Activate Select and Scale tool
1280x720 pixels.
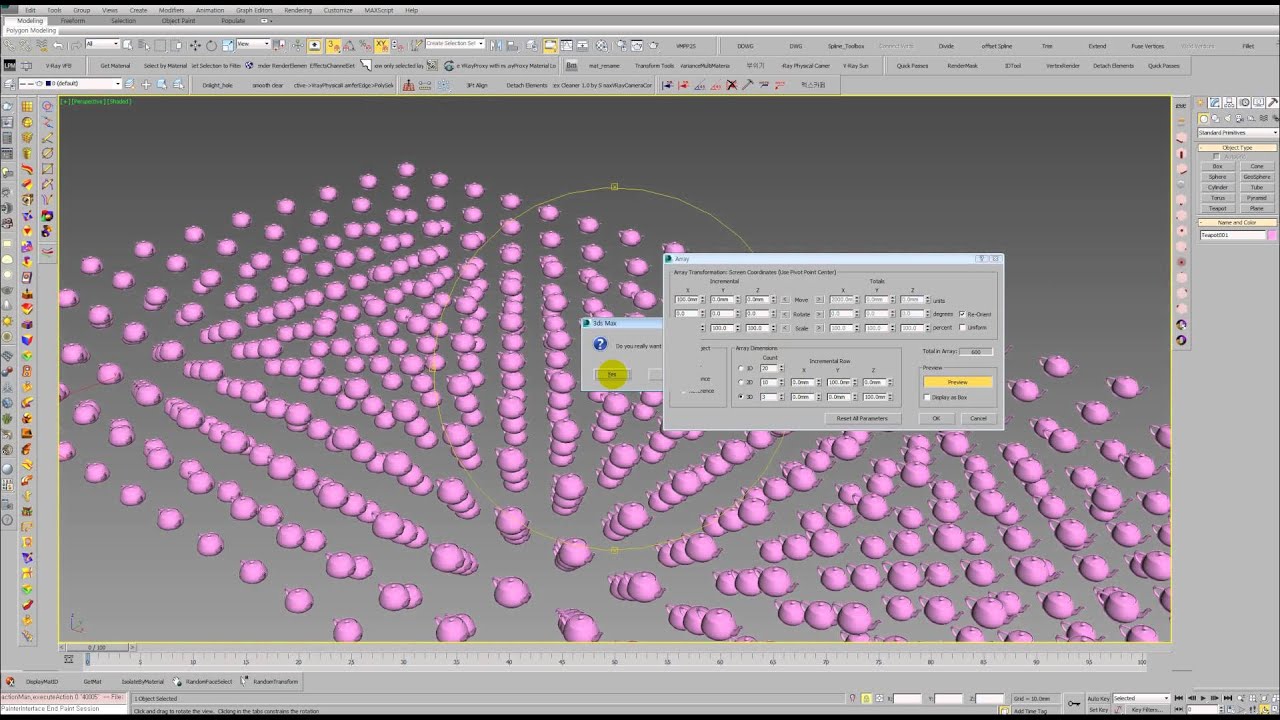pos(227,44)
